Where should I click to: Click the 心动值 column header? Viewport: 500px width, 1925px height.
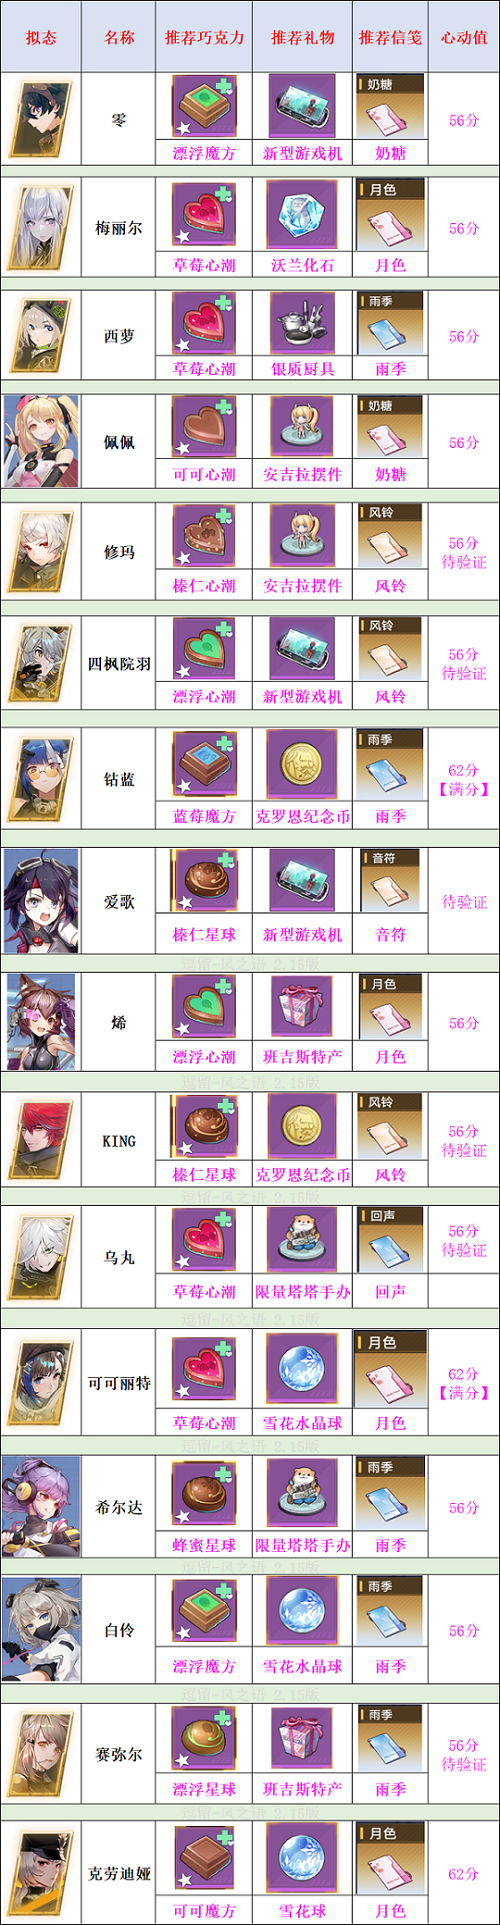coord(464,38)
